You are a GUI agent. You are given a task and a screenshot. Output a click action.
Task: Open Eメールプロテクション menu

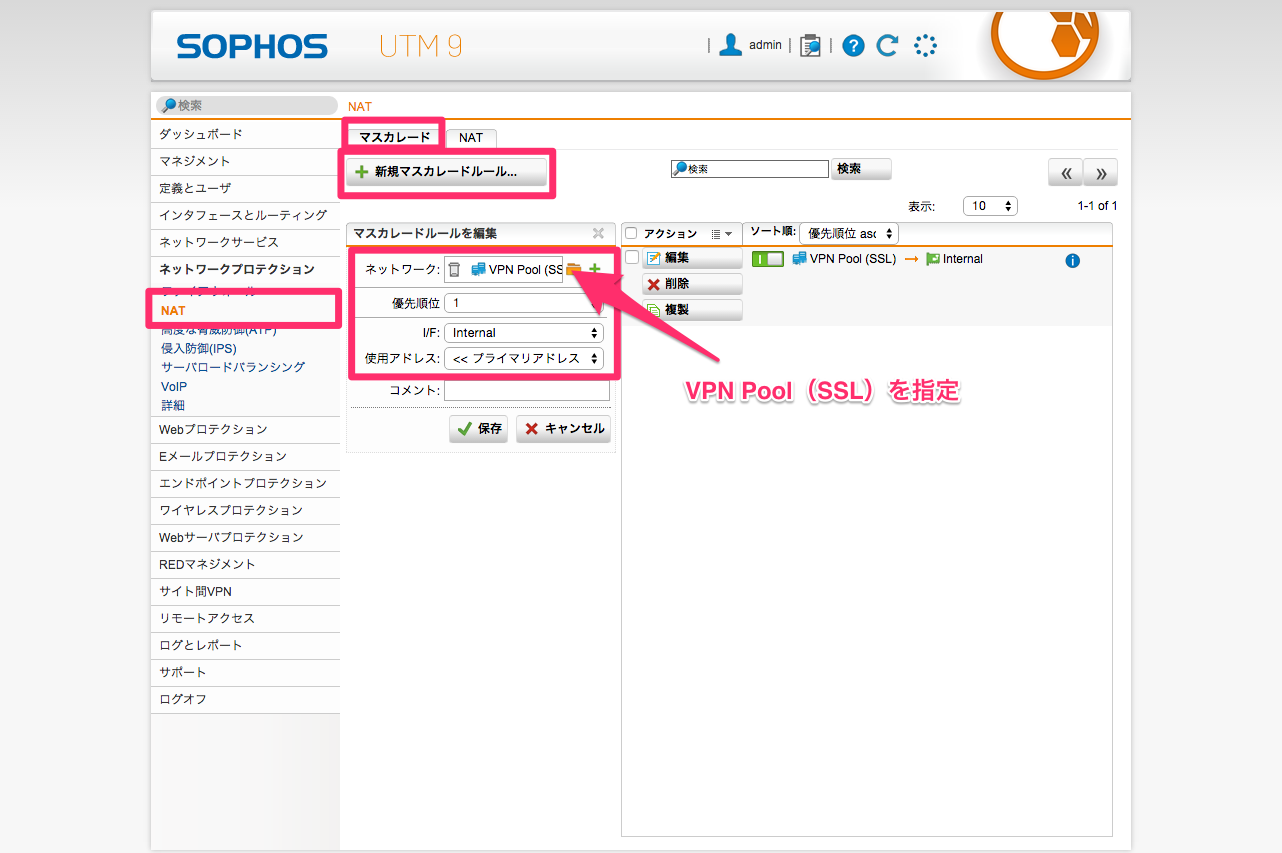coord(246,456)
